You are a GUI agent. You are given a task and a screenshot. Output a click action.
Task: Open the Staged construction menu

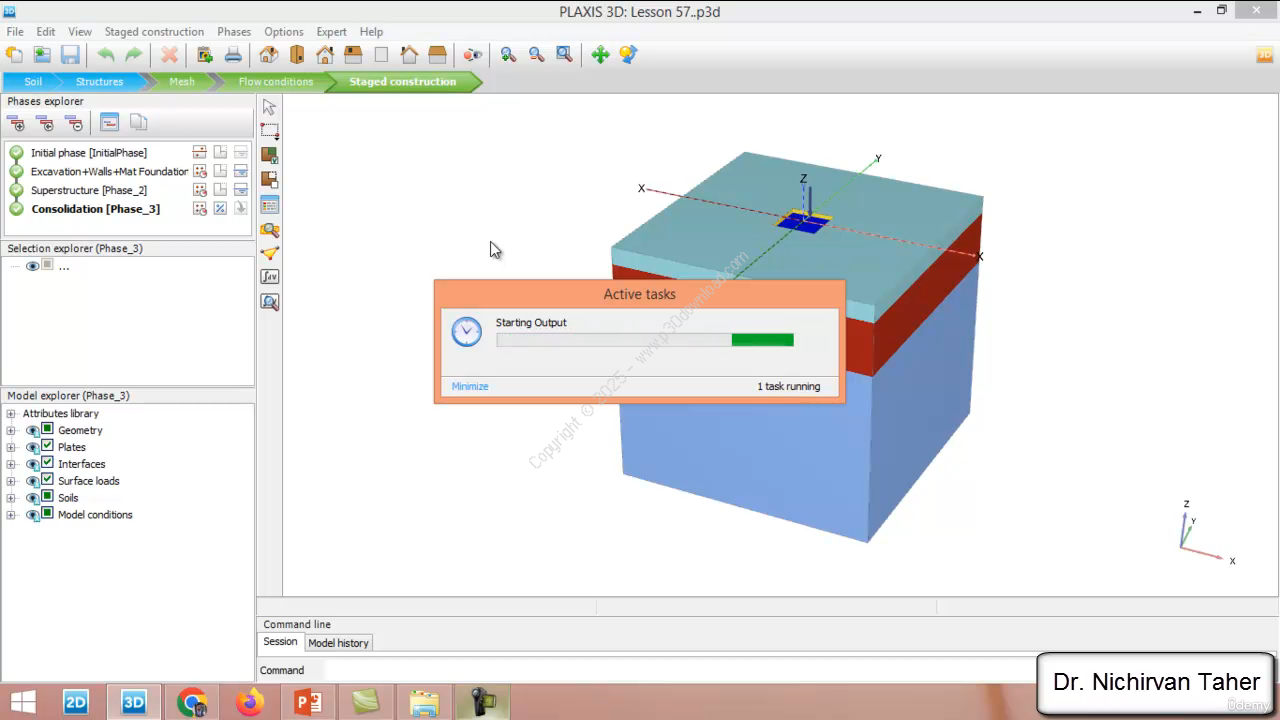(x=154, y=32)
